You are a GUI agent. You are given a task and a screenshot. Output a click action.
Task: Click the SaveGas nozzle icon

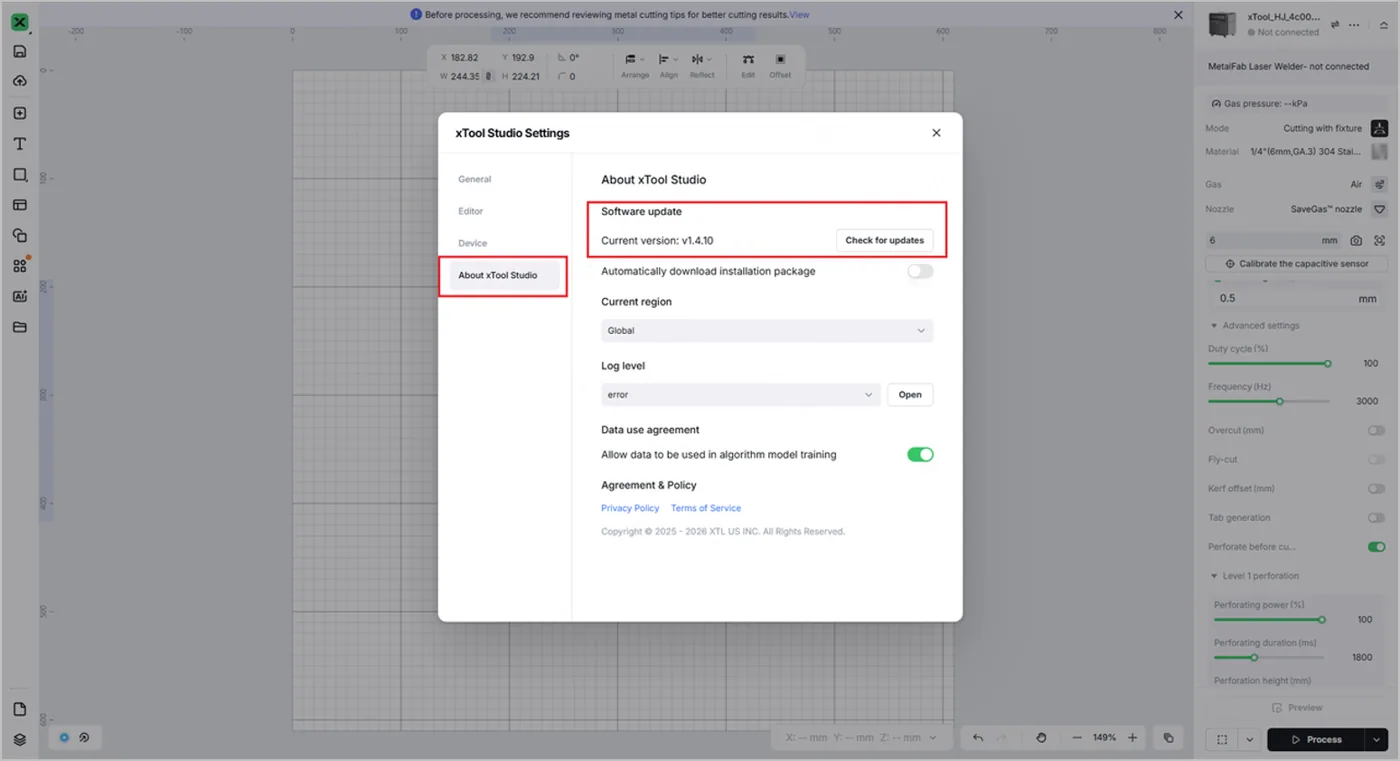[x=1379, y=210]
